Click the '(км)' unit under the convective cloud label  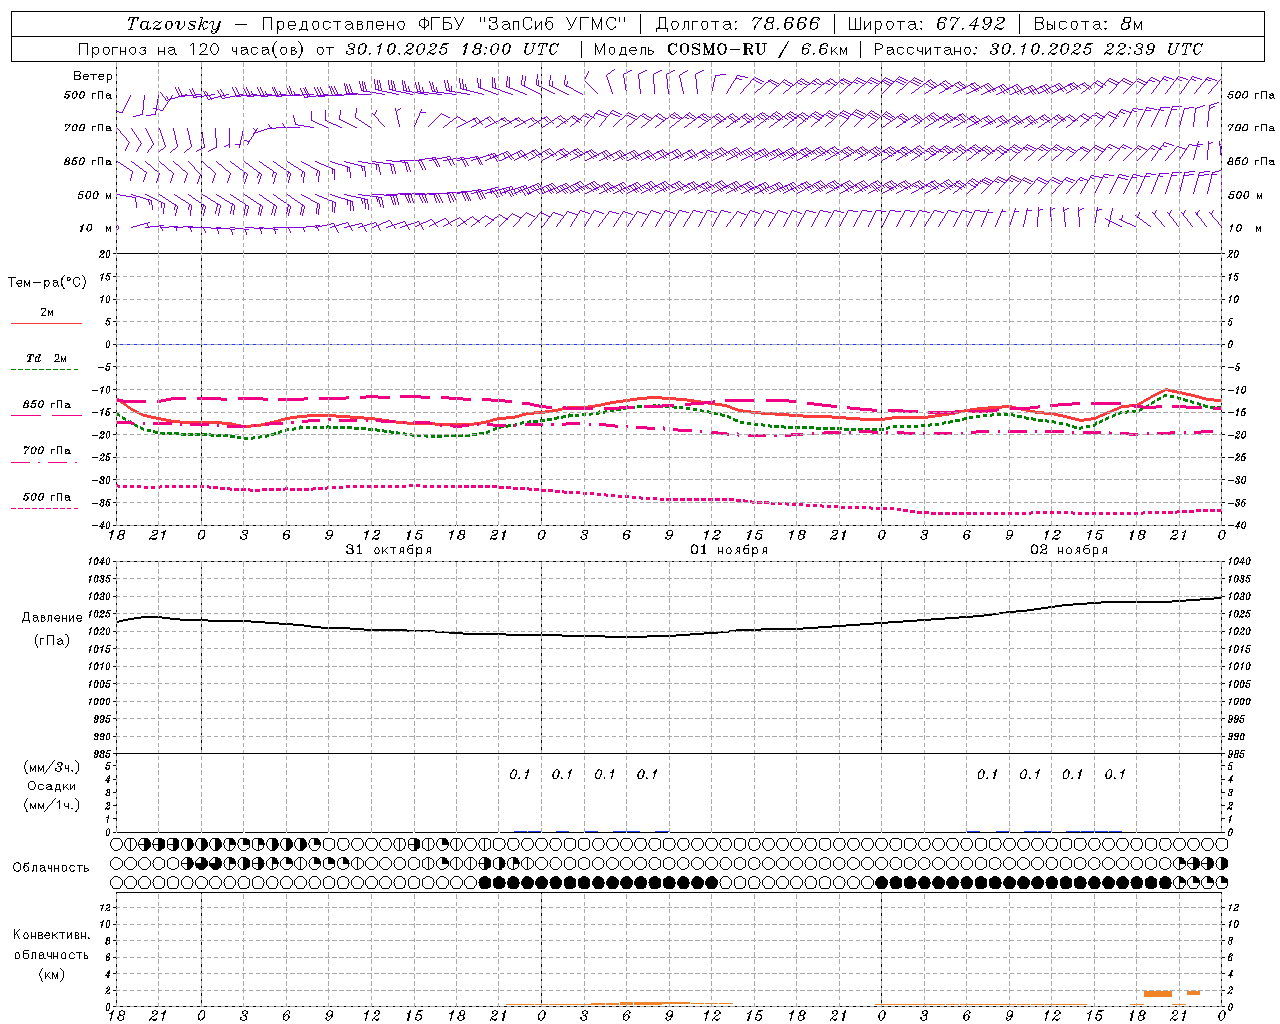[x=51, y=974]
